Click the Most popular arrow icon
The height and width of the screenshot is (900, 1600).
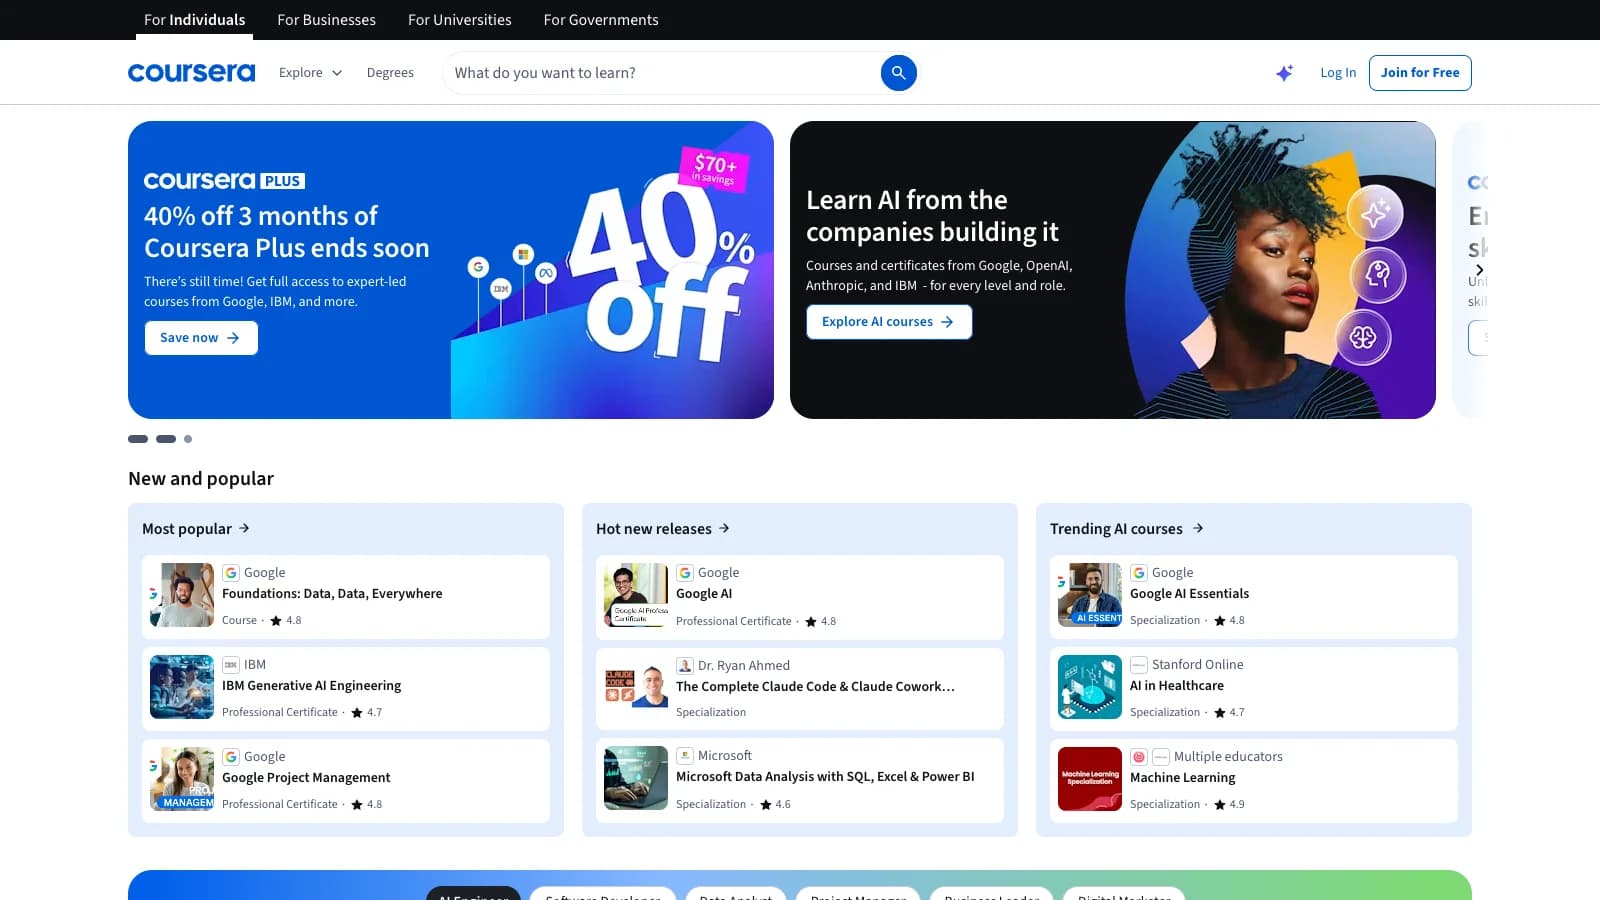coord(244,528)
